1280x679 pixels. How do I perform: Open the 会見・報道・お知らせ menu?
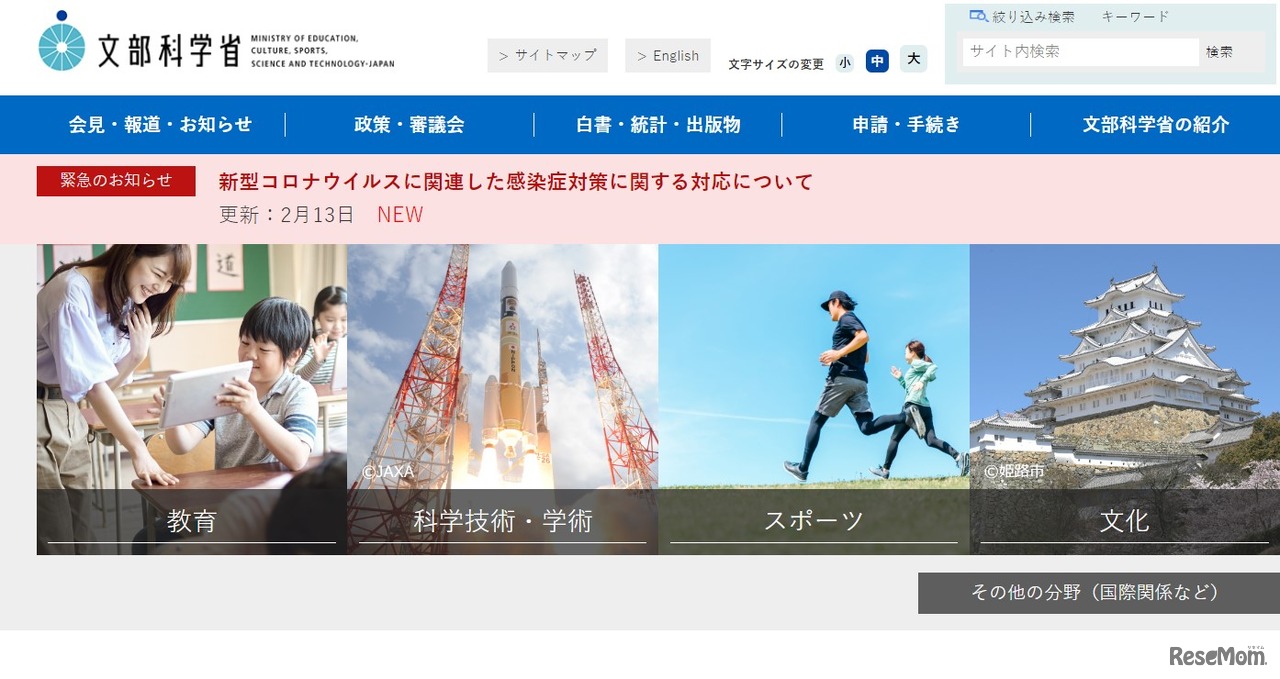pyautogui.click(x=160, y=124)
